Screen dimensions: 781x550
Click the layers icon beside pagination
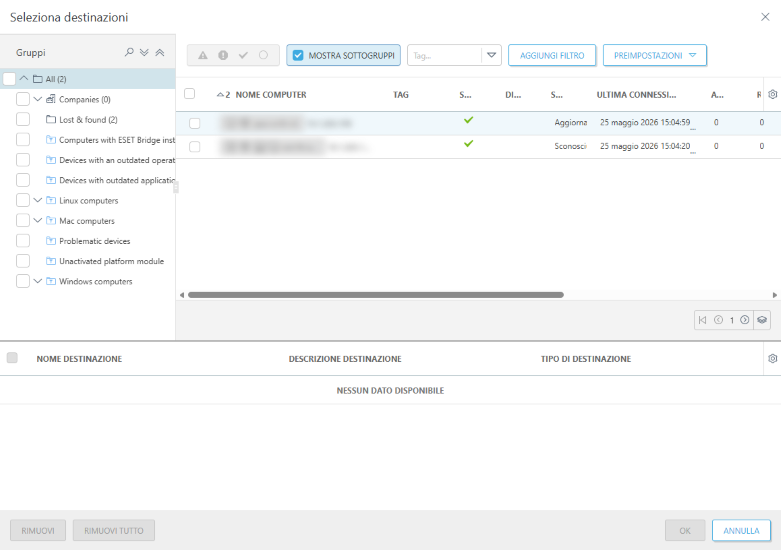tap(762, 320)
